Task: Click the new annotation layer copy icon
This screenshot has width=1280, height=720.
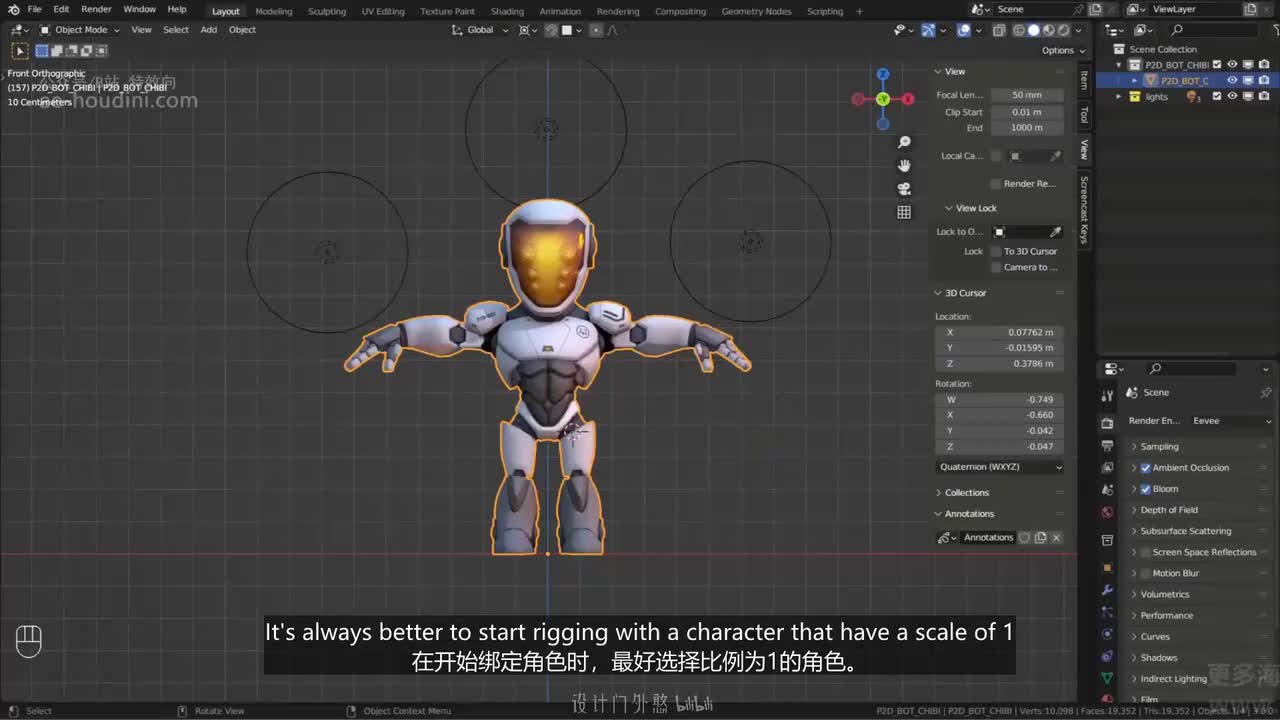Action: tap(1040, 538)
